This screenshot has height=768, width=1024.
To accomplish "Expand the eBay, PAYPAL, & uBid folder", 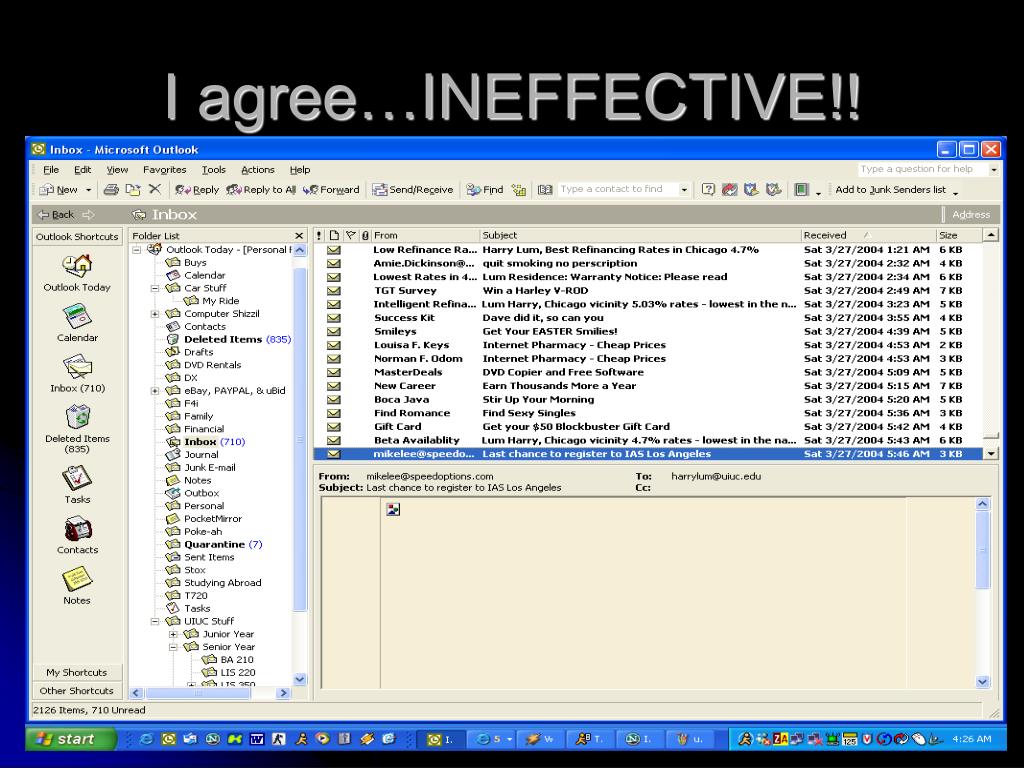I will point(155,391).
